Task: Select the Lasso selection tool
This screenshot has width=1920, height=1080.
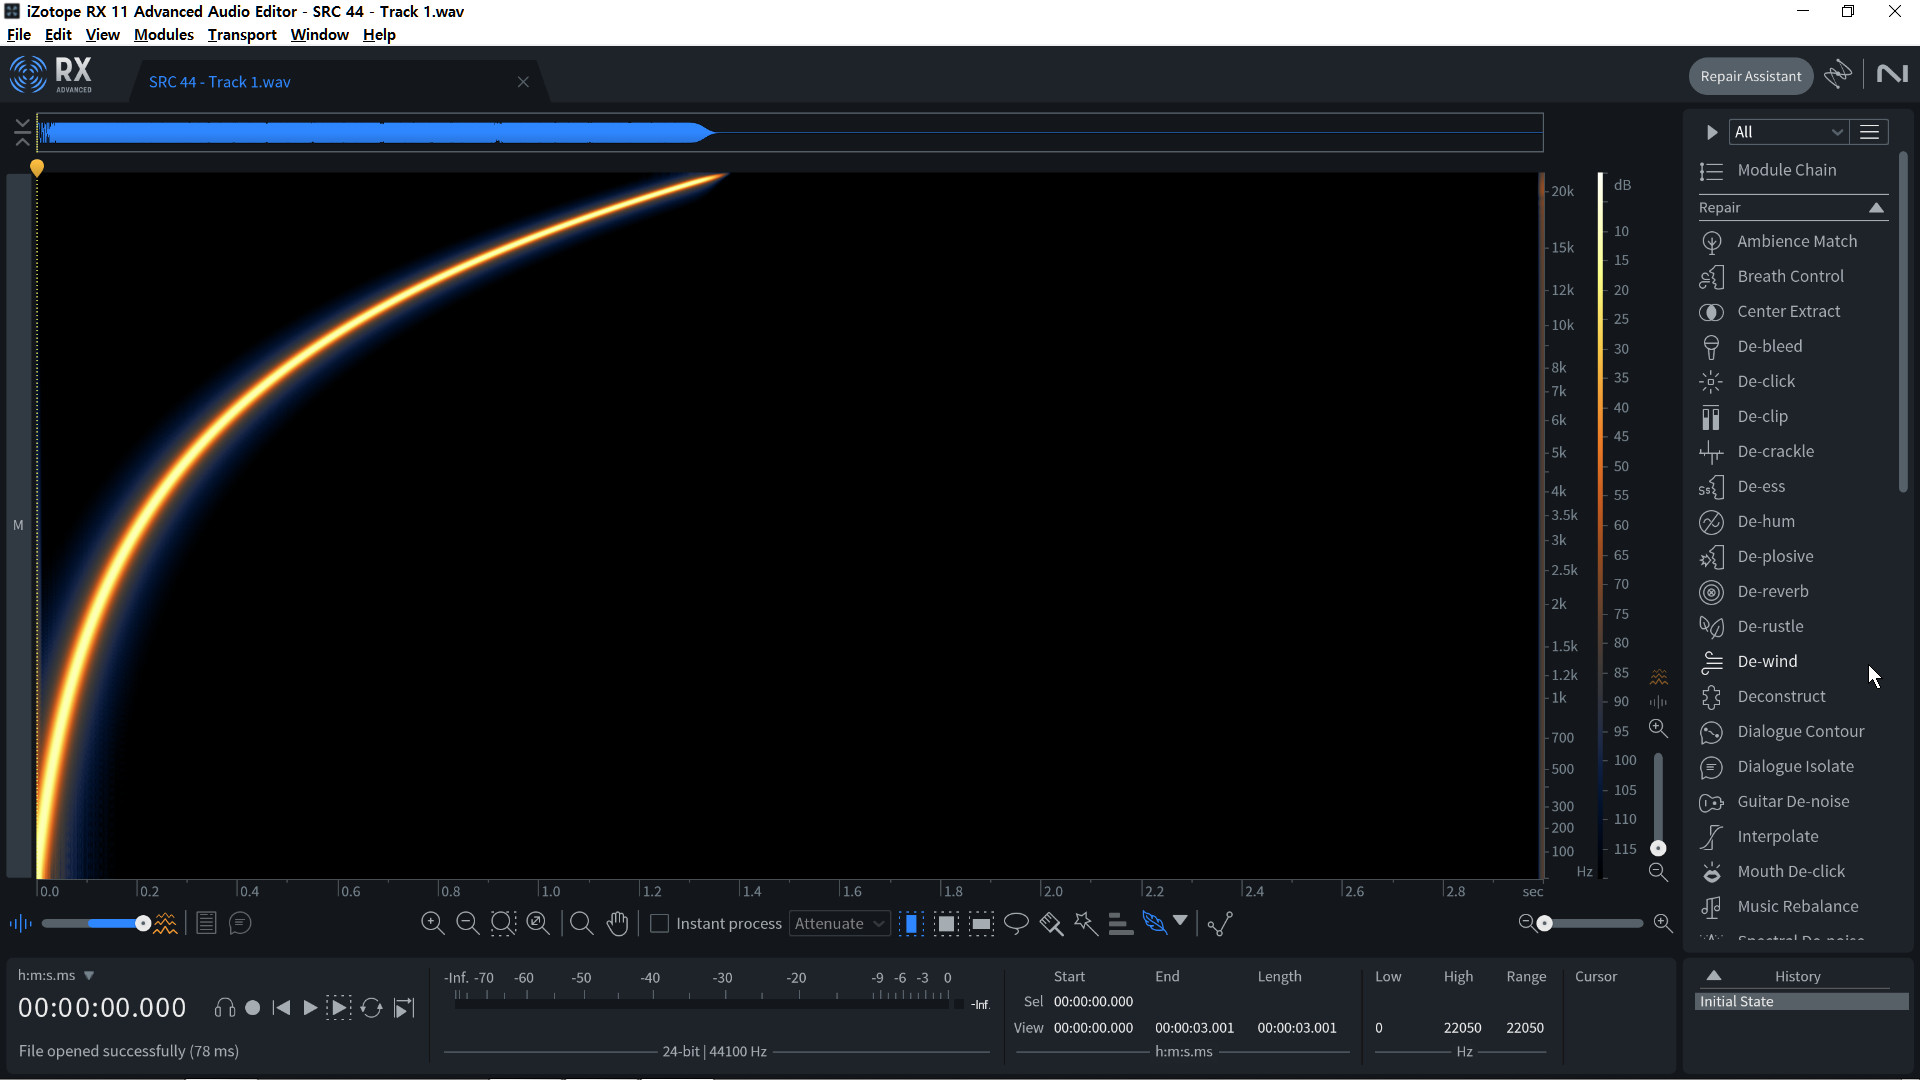Action: (x=1016, y=923)
